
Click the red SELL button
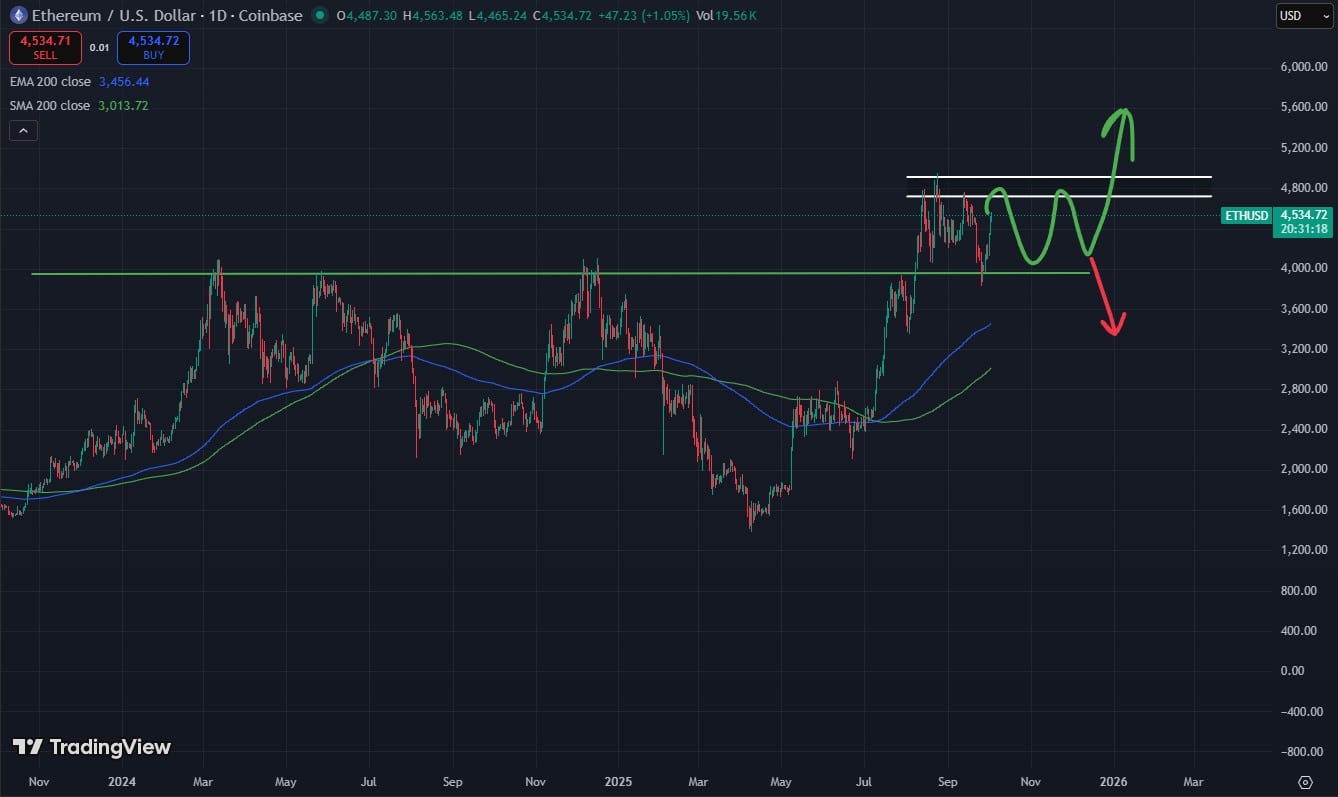click(x=46, y=47)
